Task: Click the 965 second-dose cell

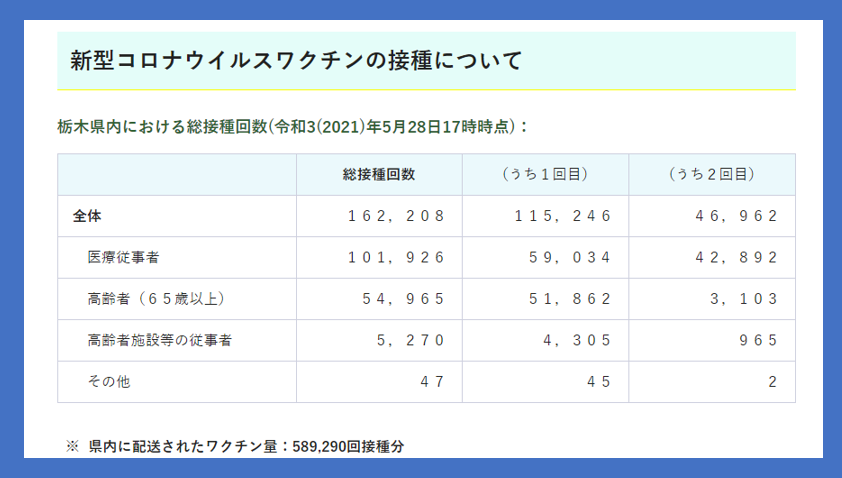Action: (x=759, y=340)
